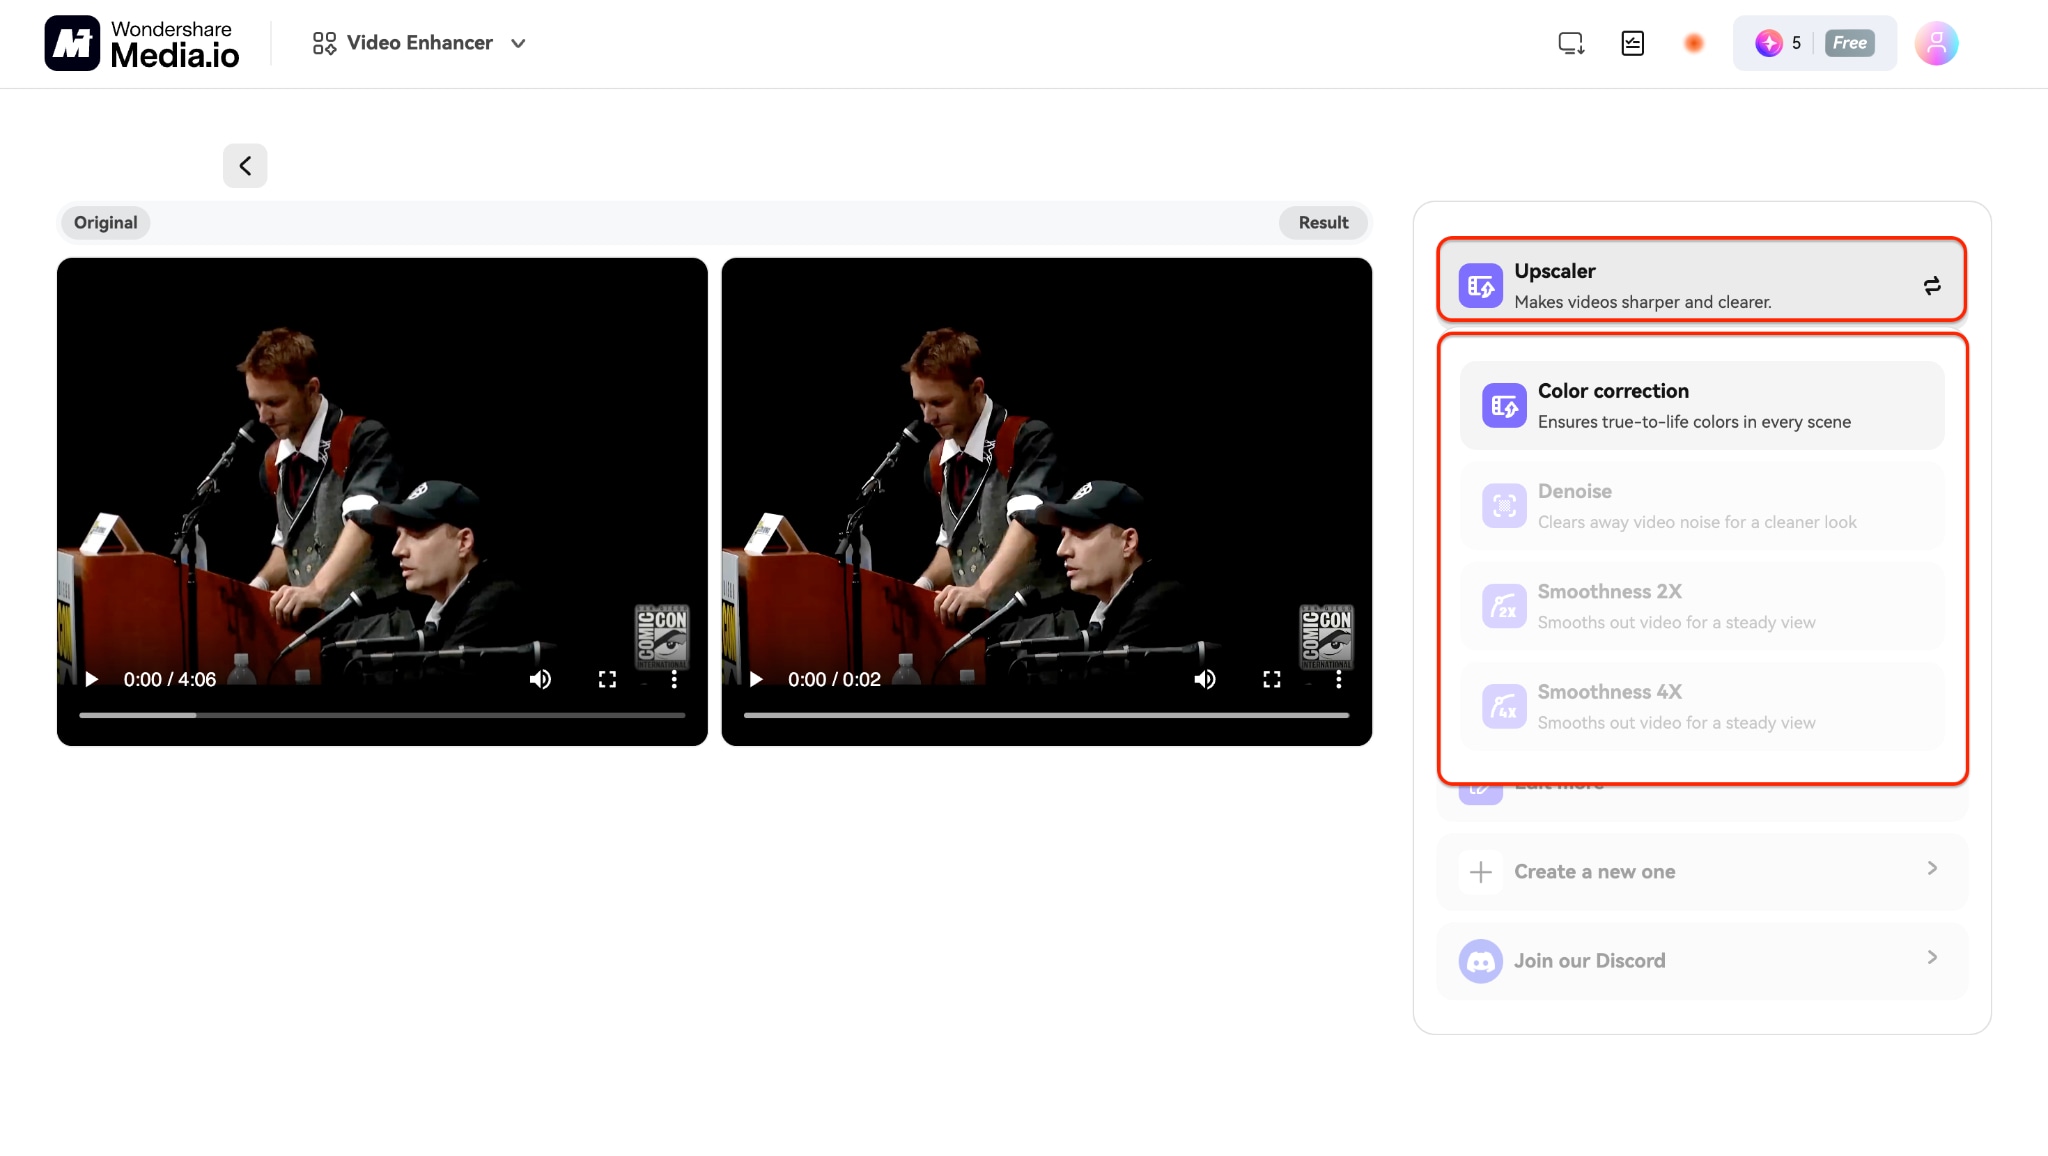Select the Result label tab
The height and width of the screenshot is (1156, 2048).
point(1323,223)
